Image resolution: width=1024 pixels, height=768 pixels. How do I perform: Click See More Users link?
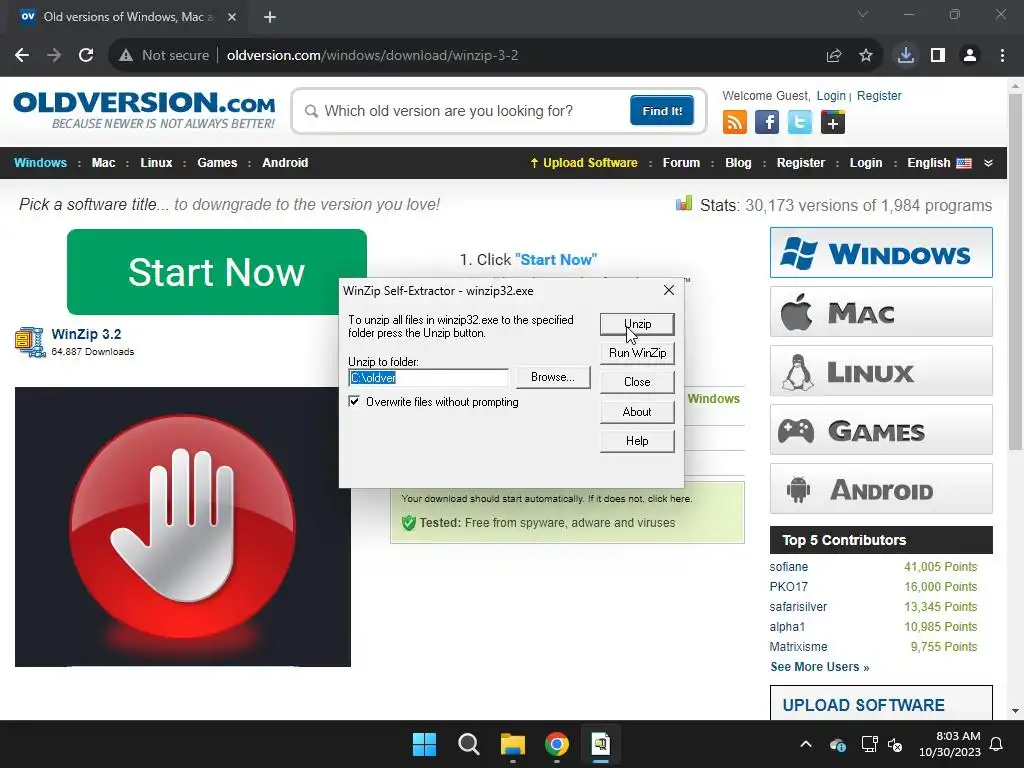[x=820, y=667]
